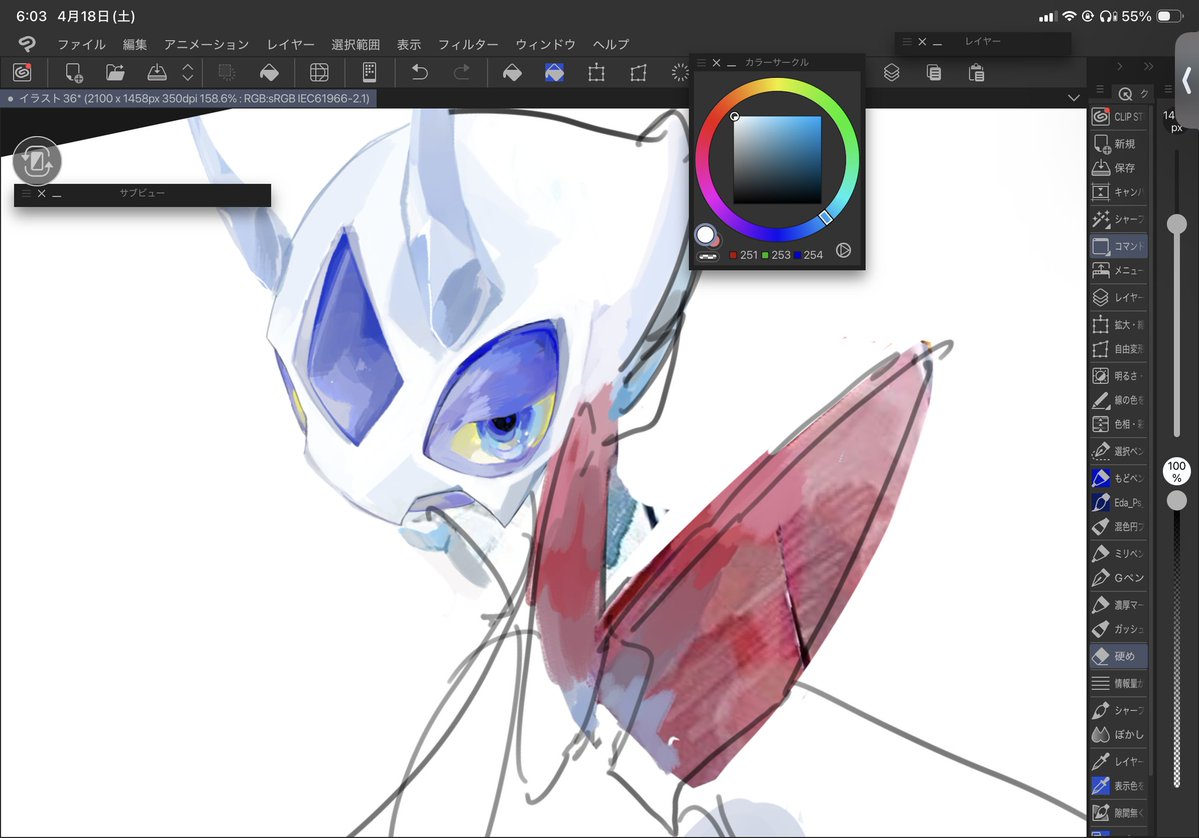Select the ぼかし blur tool

[x=1119, y=734]
